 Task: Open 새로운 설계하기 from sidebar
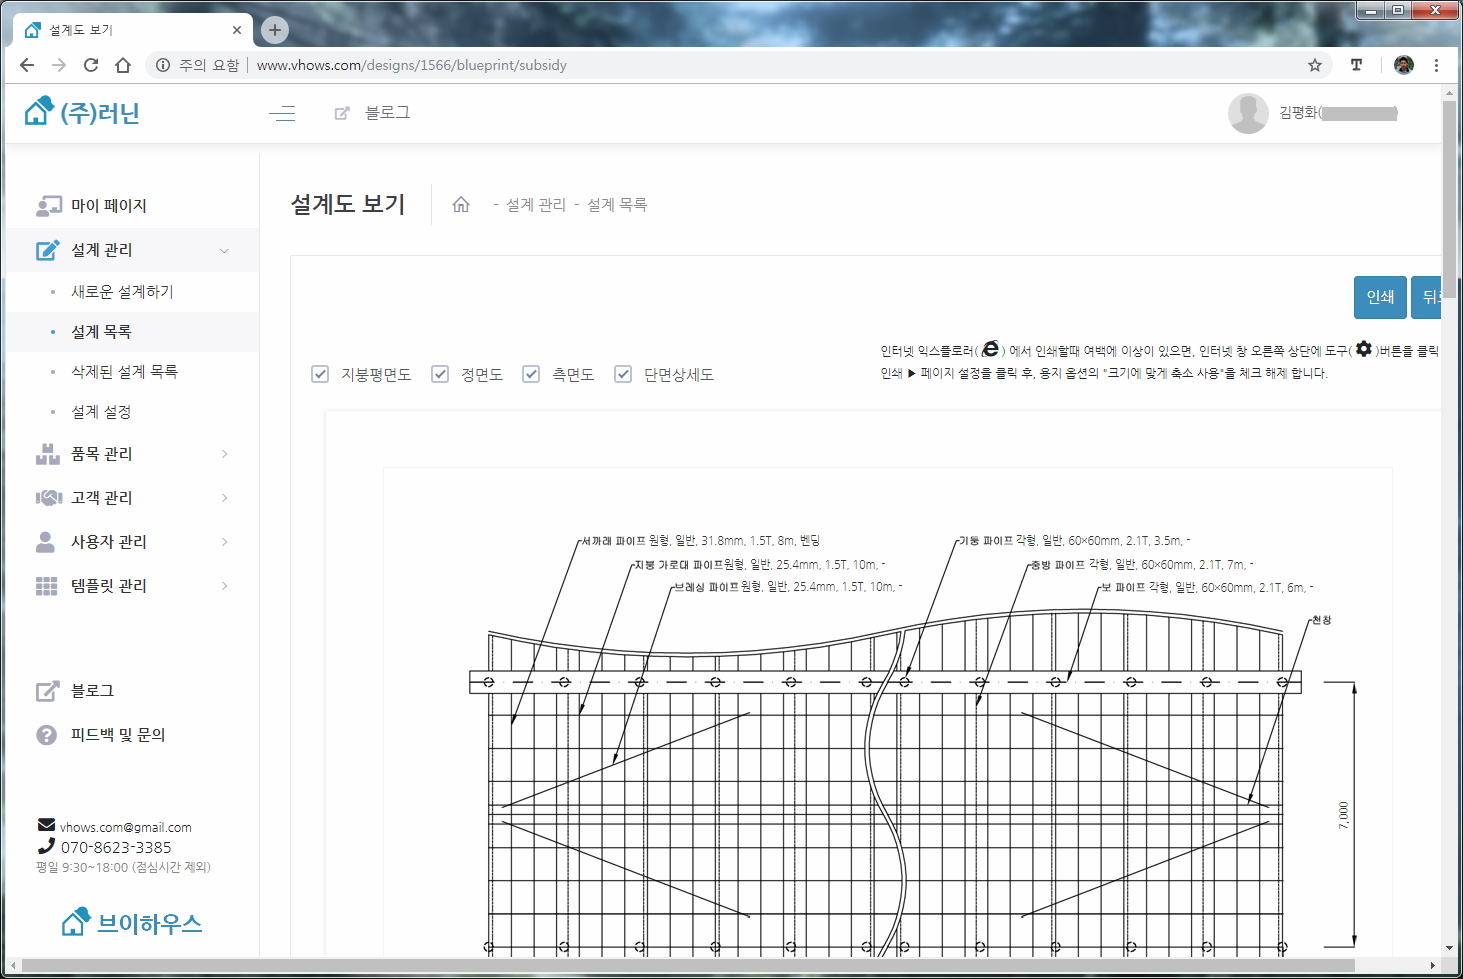tap(122, 292)
